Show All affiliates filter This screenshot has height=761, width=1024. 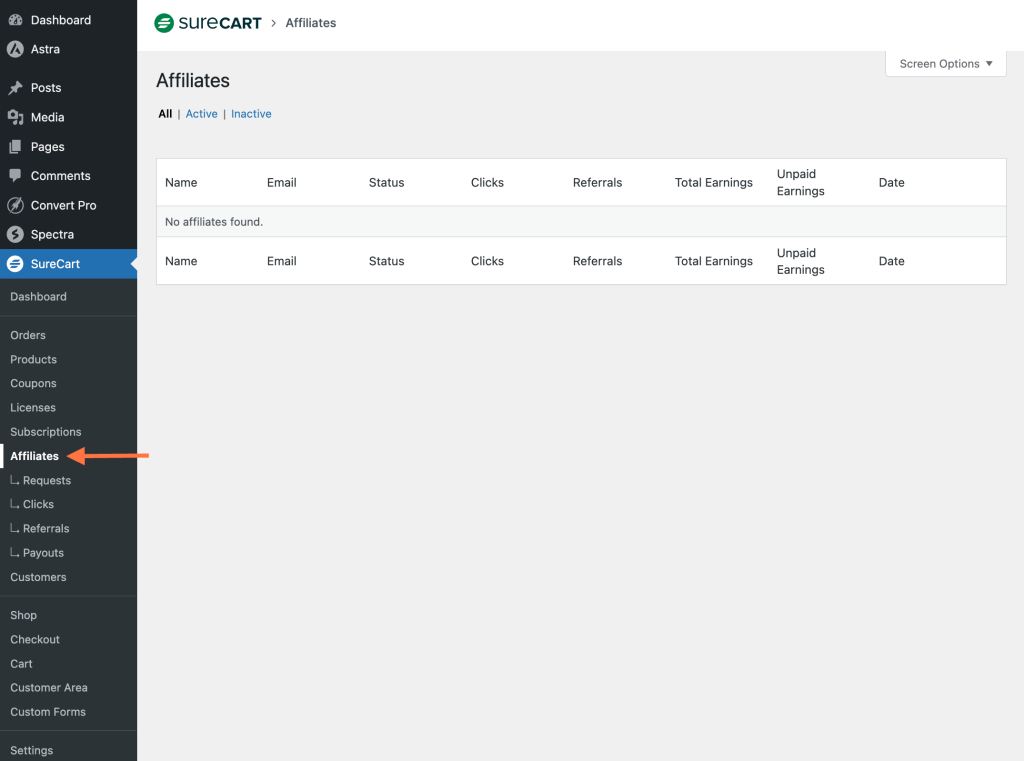click(165, 114)
